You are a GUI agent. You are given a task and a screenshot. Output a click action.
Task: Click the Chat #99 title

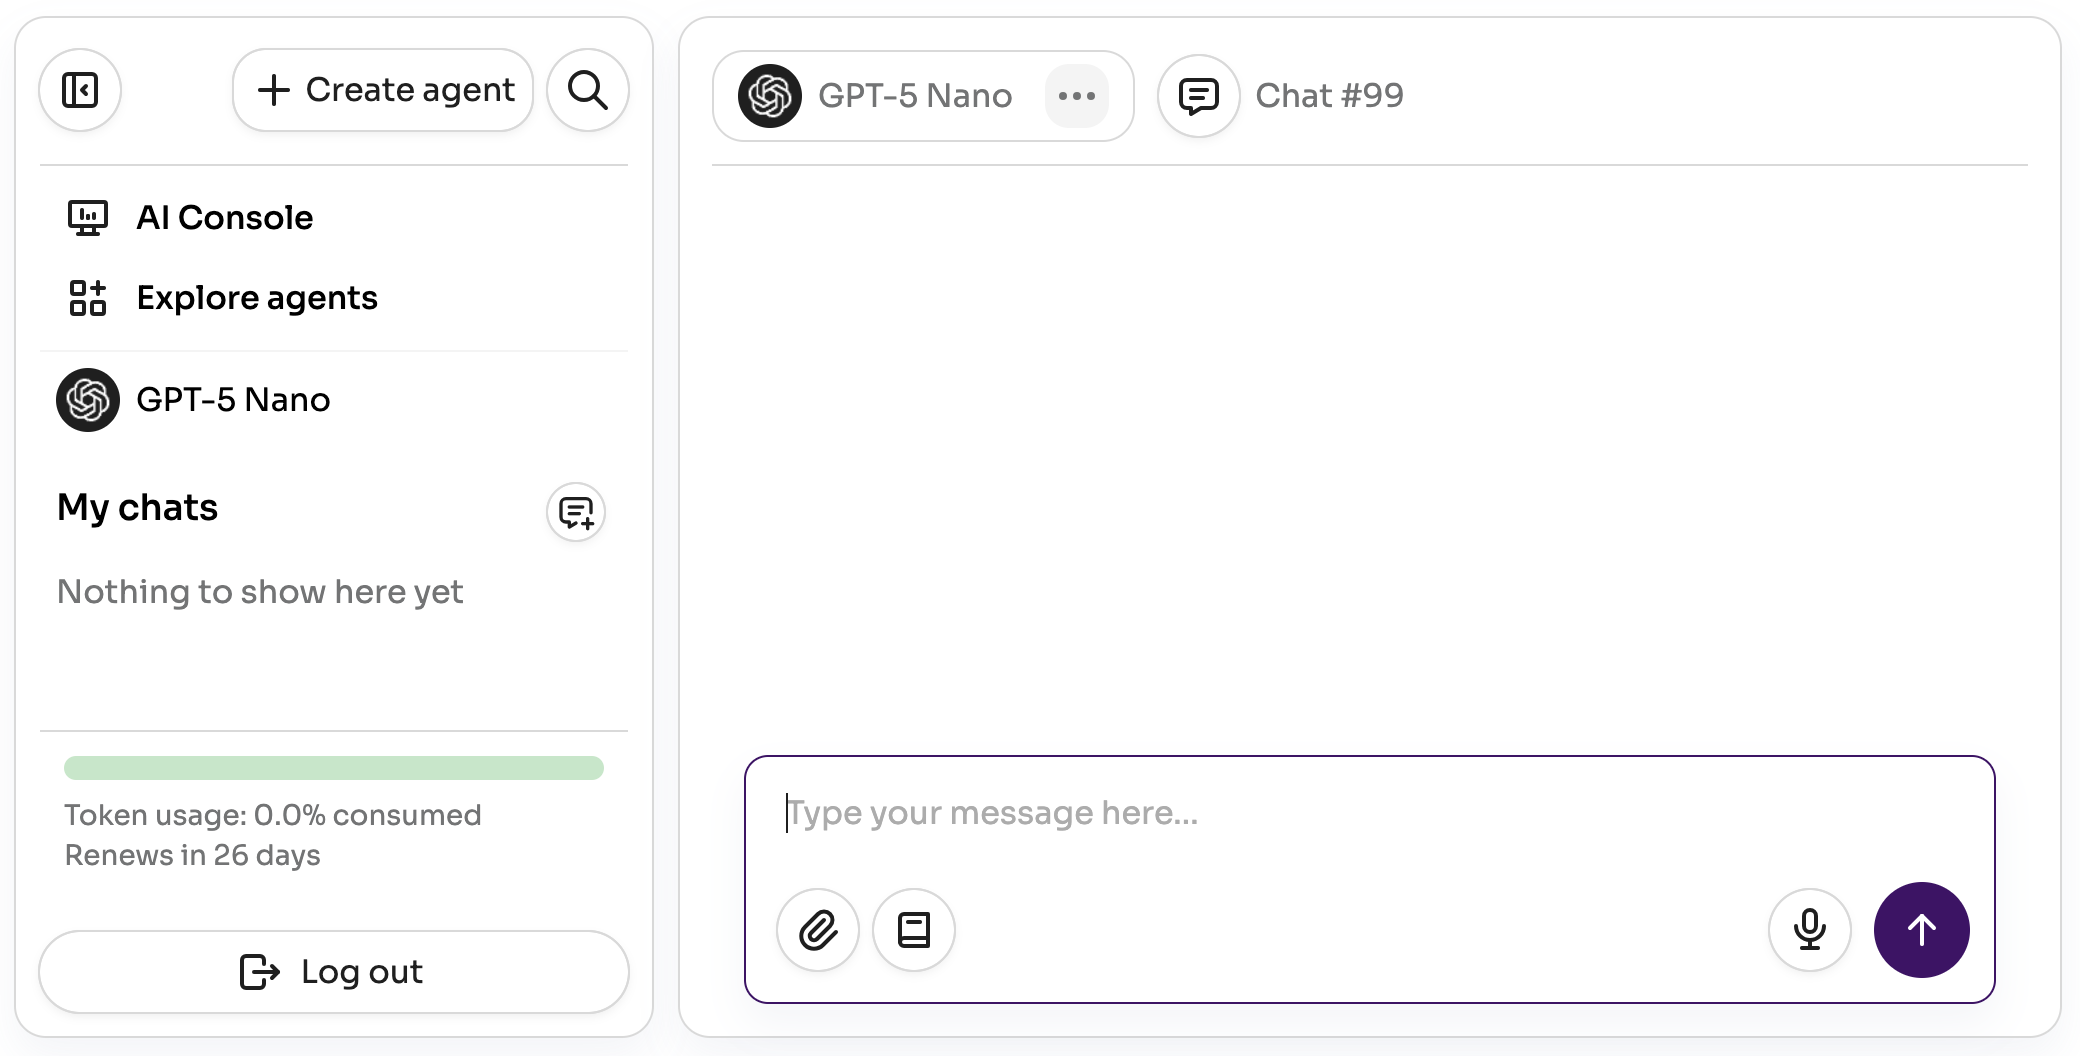point(1329,96)
